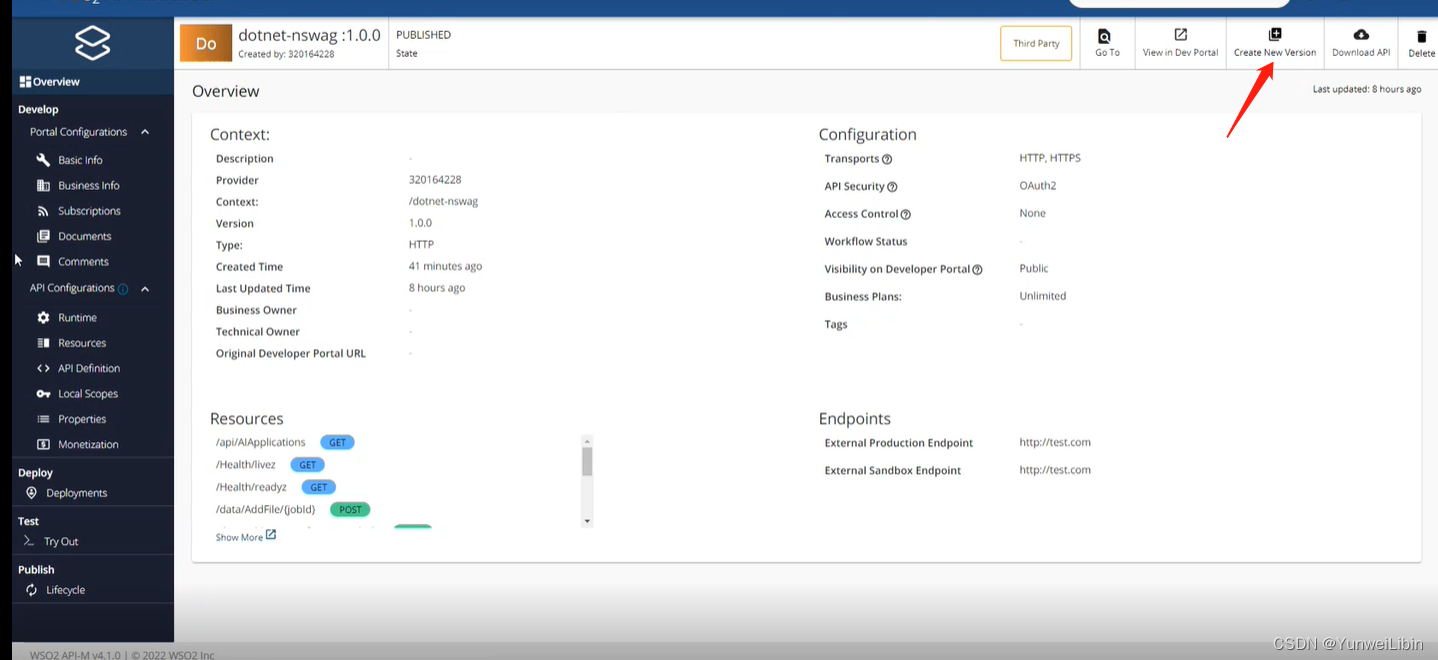Image resolution: width=1438 pixels, height=660 pixels.
Task: Click the GET badge for /Health/livez
Action: 307,465
